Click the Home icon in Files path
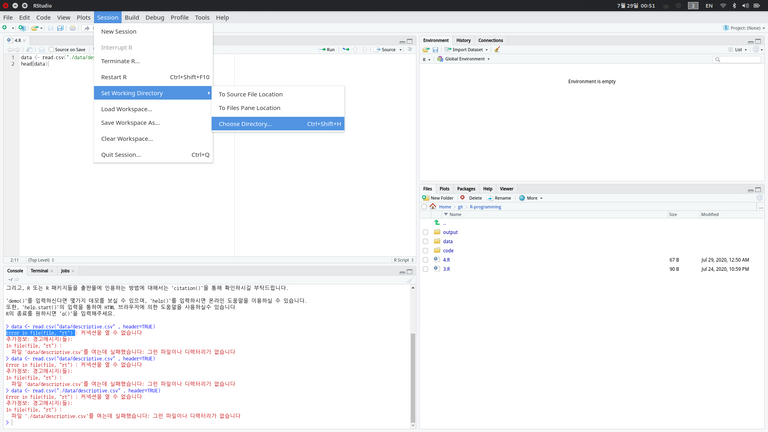The height and width of the screenshot is (432, 768). point(432,207)
